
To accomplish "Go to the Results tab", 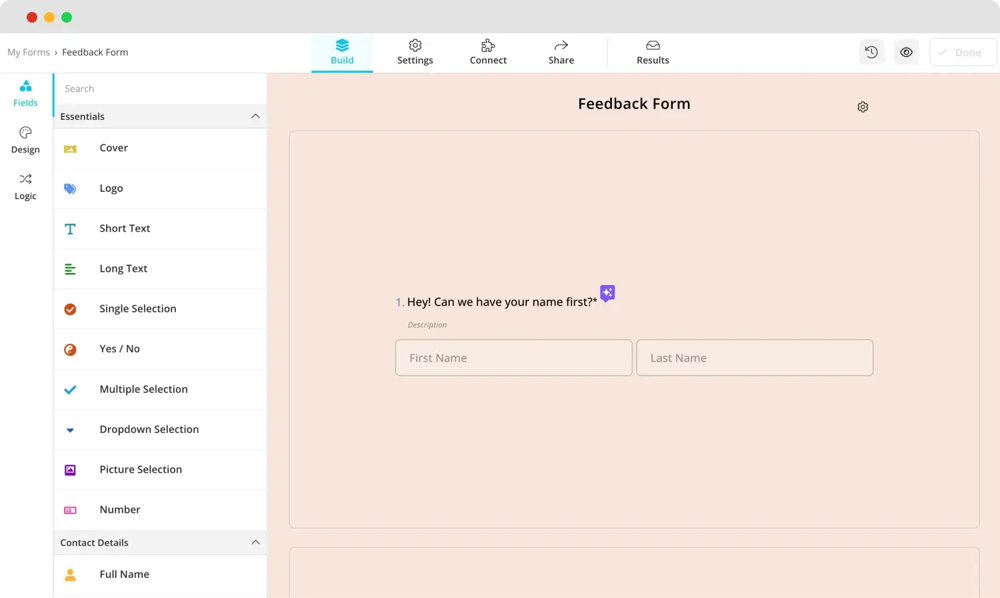I will pyautogui.click(x=652, y=52).
